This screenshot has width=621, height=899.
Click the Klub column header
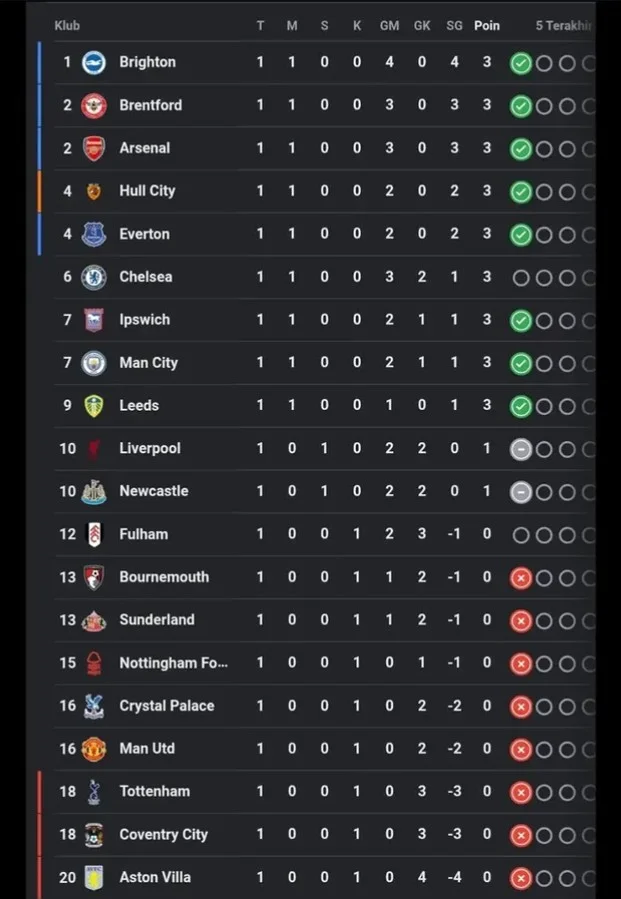coord(67,26)
